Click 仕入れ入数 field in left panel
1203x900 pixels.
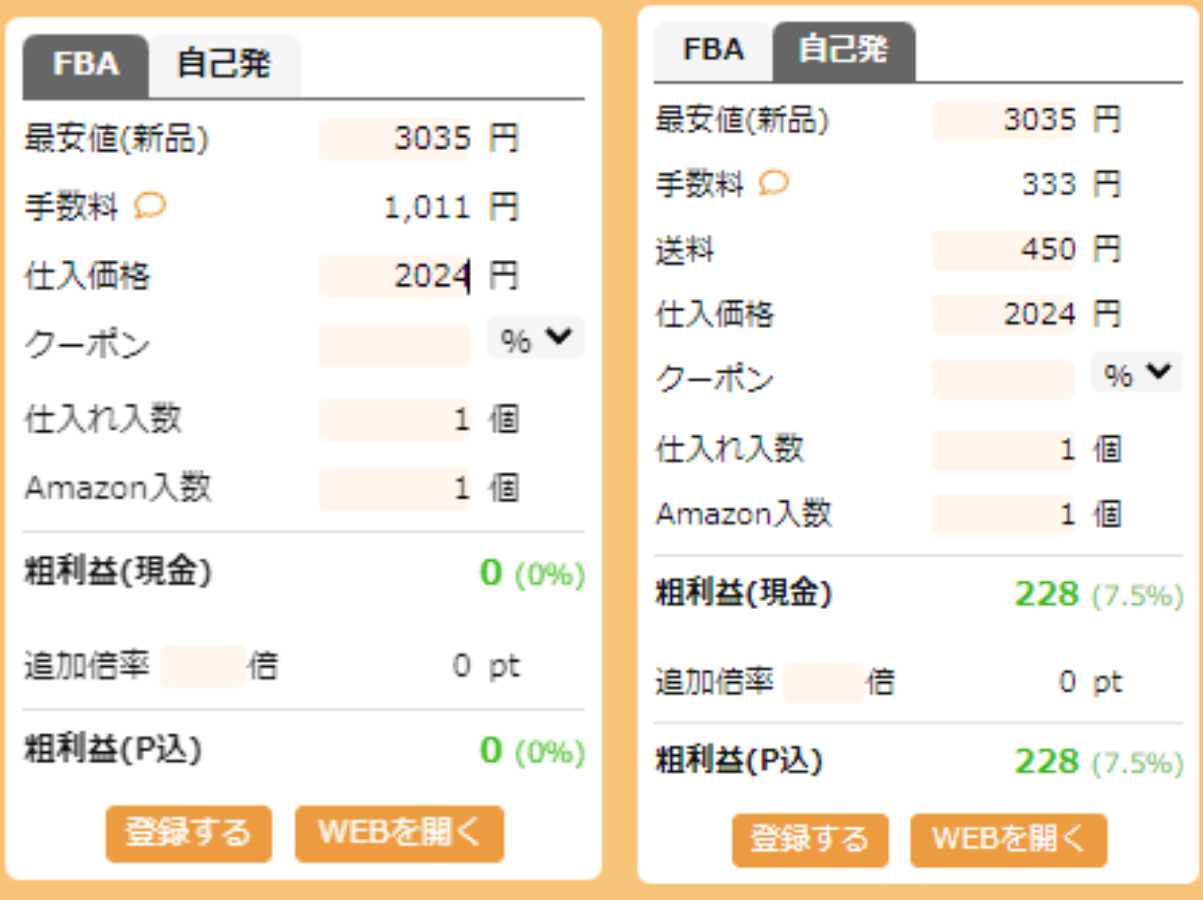tap(394, 420)
